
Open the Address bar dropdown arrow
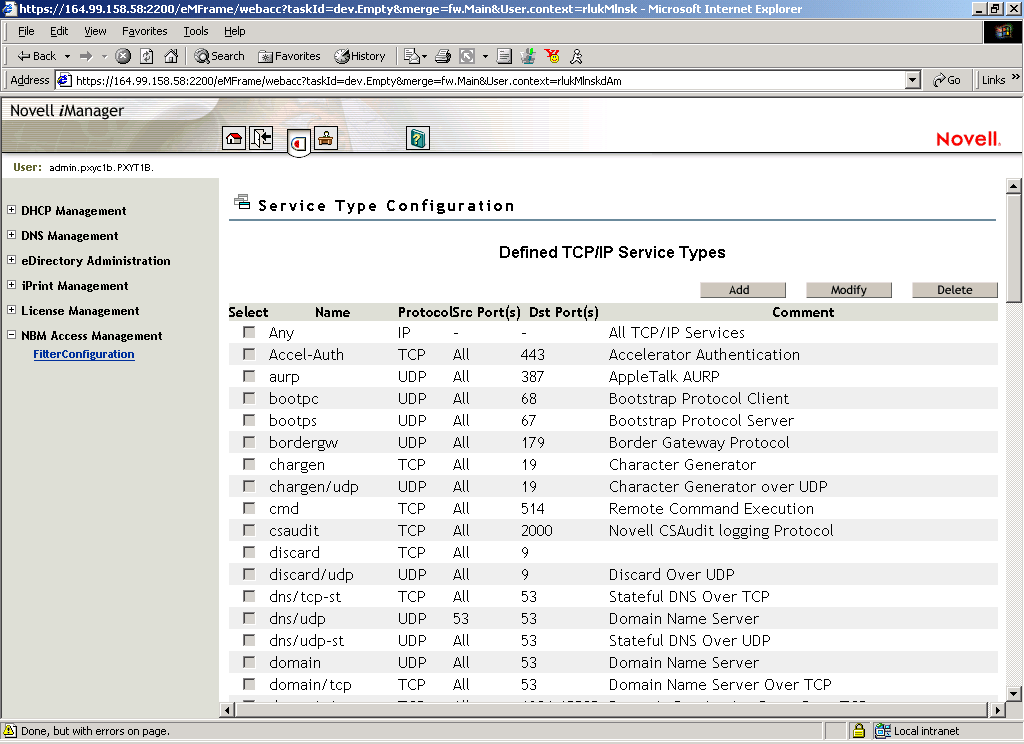912,80
